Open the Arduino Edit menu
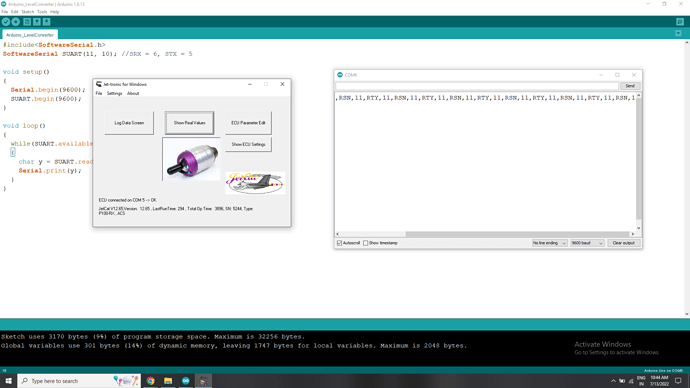Image resolution: width=690 pixels, height=388 pixels. pyautogui.click(x=15, y=12)
